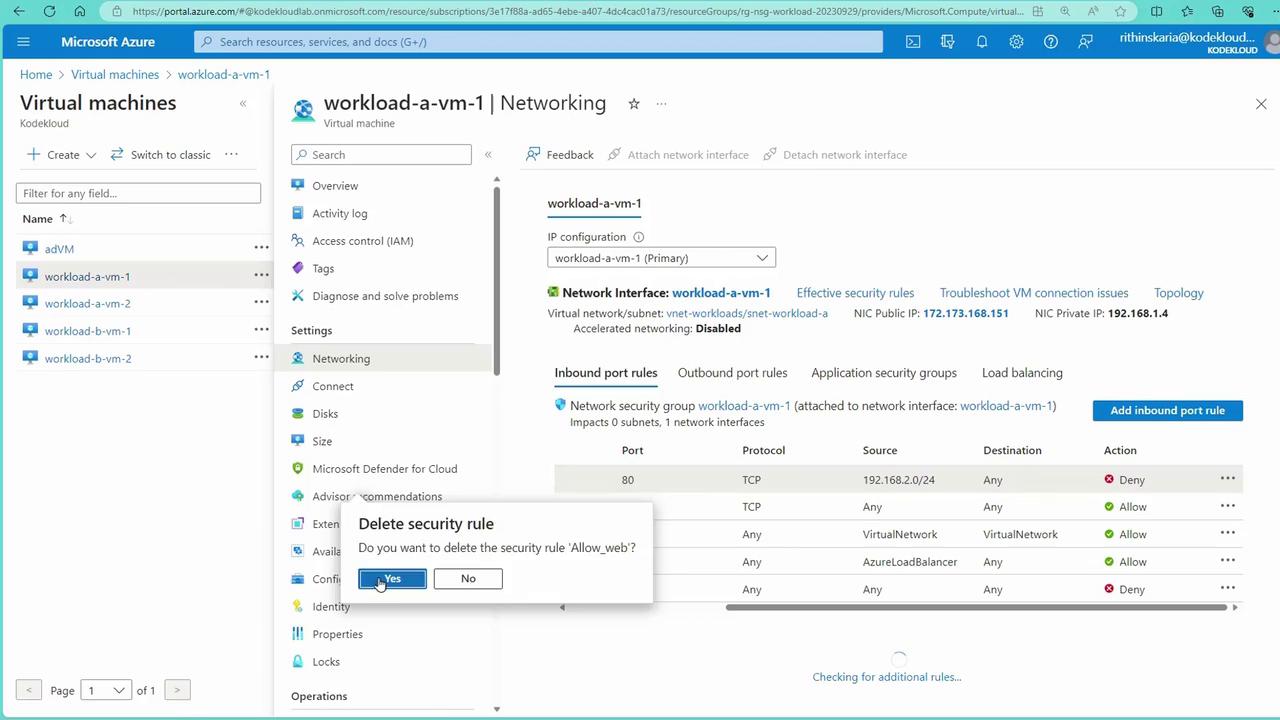Click NIC Public IP 172.173.168.151
The height and width of the screenshot is (720, 1280).
[x=965, y=313]
